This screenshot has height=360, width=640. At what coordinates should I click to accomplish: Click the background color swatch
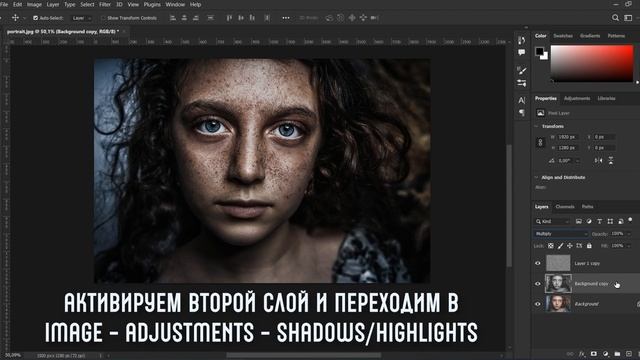(544, 57)
